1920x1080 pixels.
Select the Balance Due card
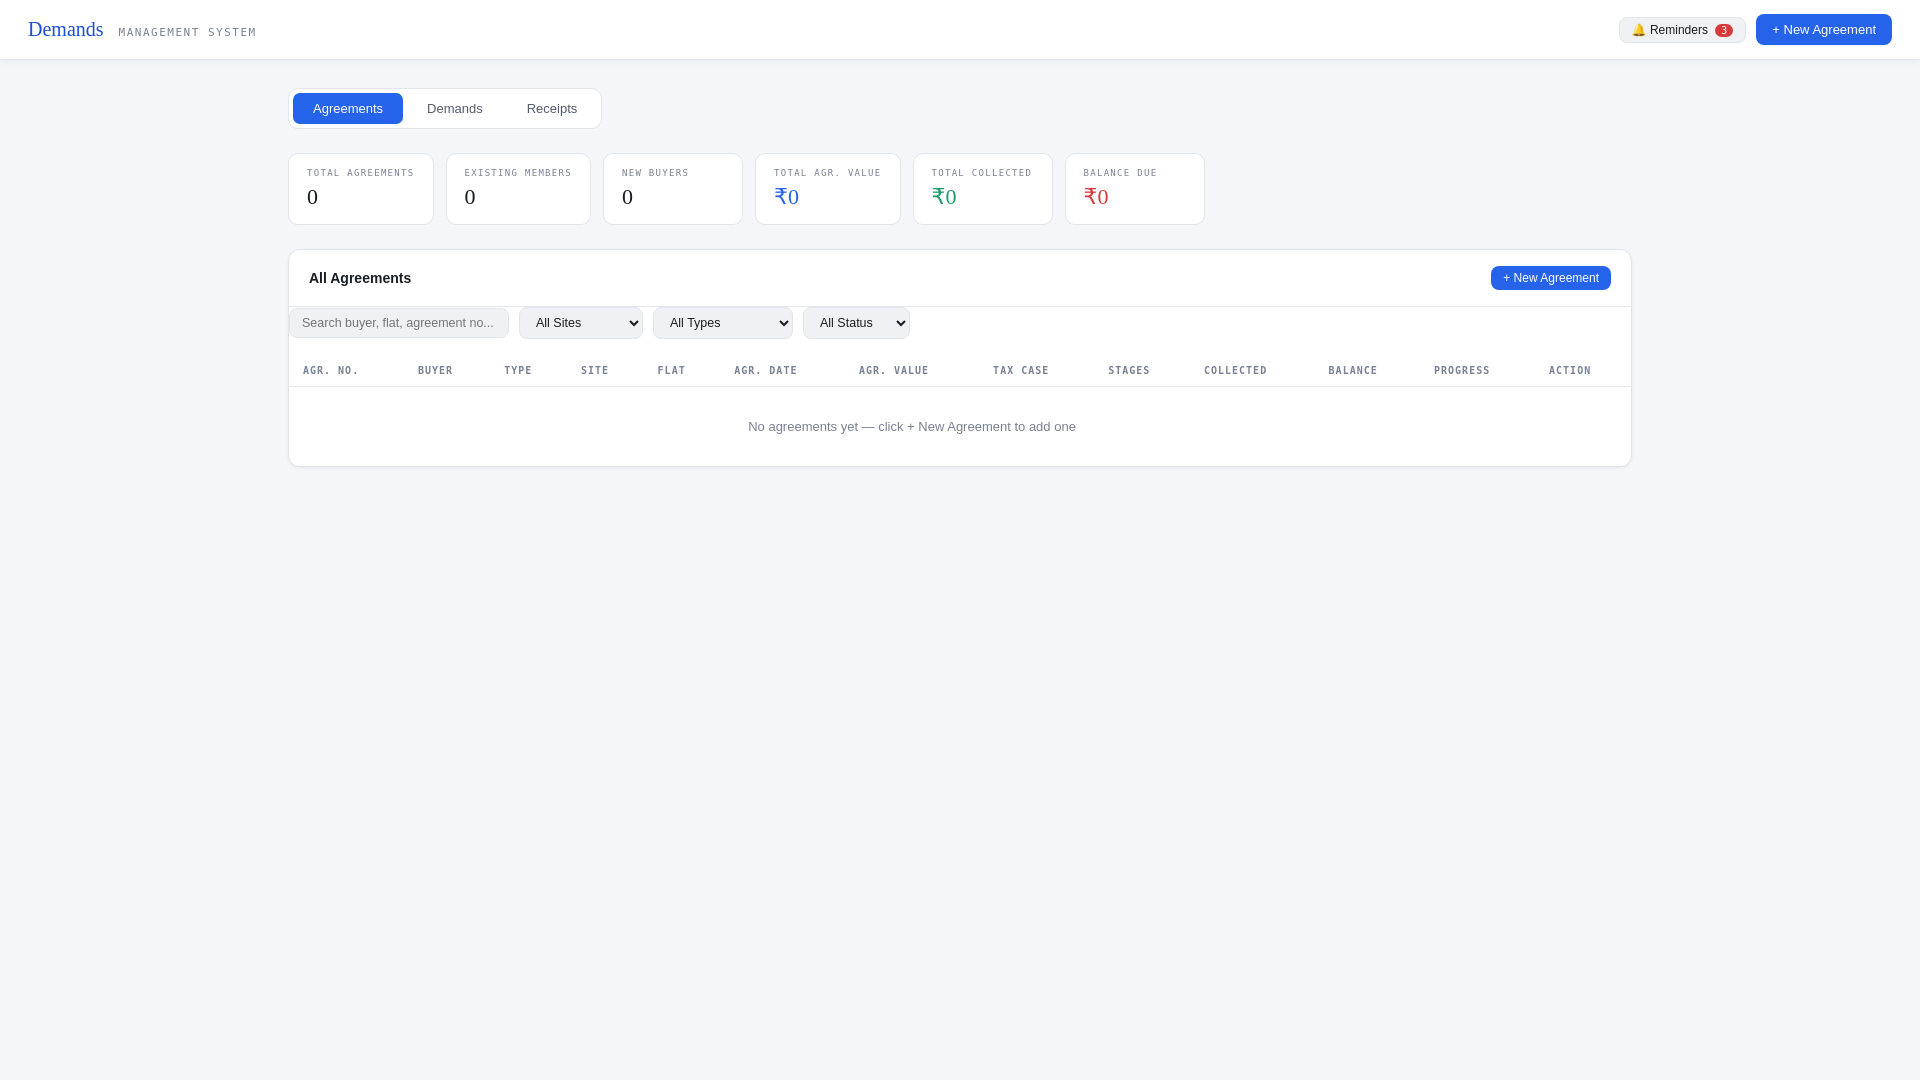coord(1135,189)
